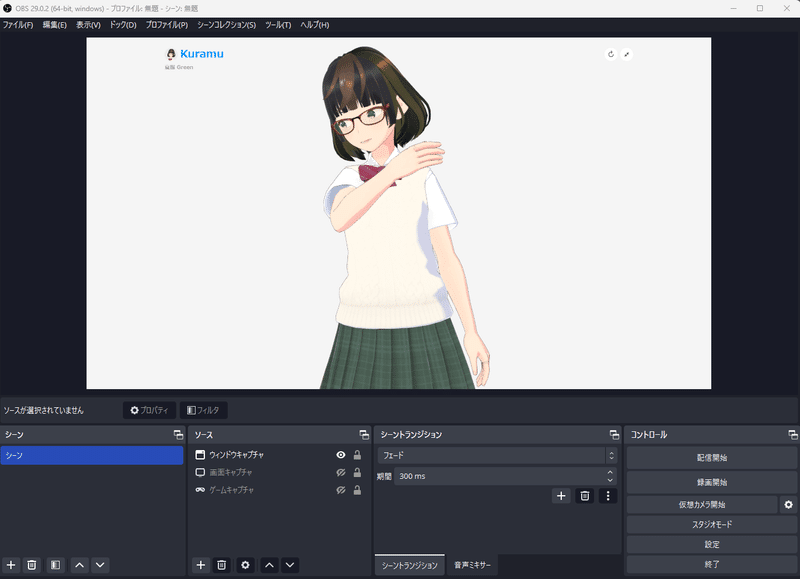Delete the transition with the trash icon
The height and width of the screenshot is (579, 800).
(585, 496)
